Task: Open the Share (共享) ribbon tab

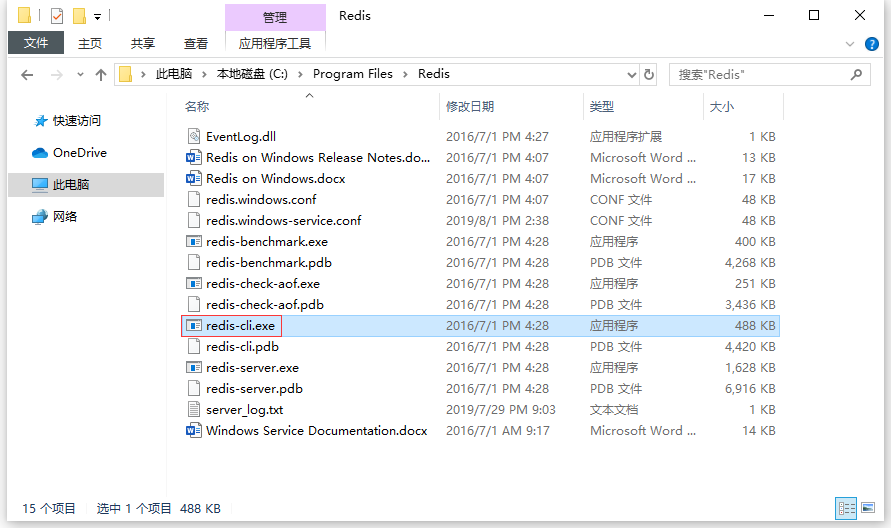Action: (143, 43)
